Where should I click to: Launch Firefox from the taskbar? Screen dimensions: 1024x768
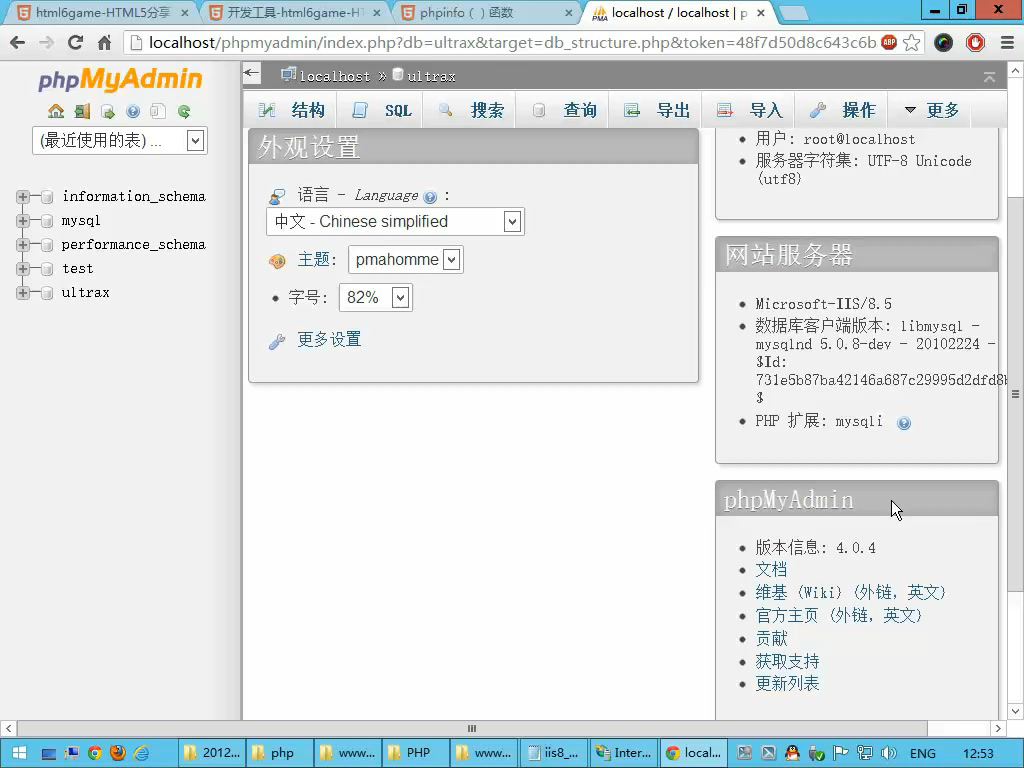118,753
